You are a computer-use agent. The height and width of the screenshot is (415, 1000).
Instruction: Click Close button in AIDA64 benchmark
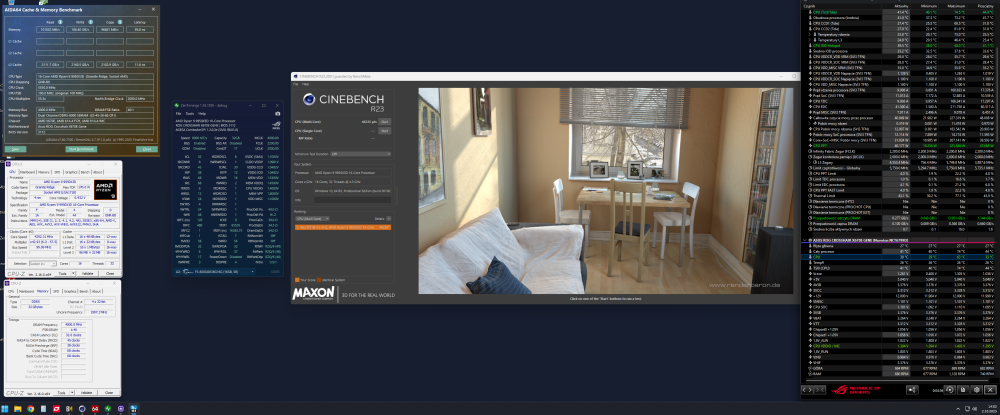pyautogui.click(x=147, y=149)
